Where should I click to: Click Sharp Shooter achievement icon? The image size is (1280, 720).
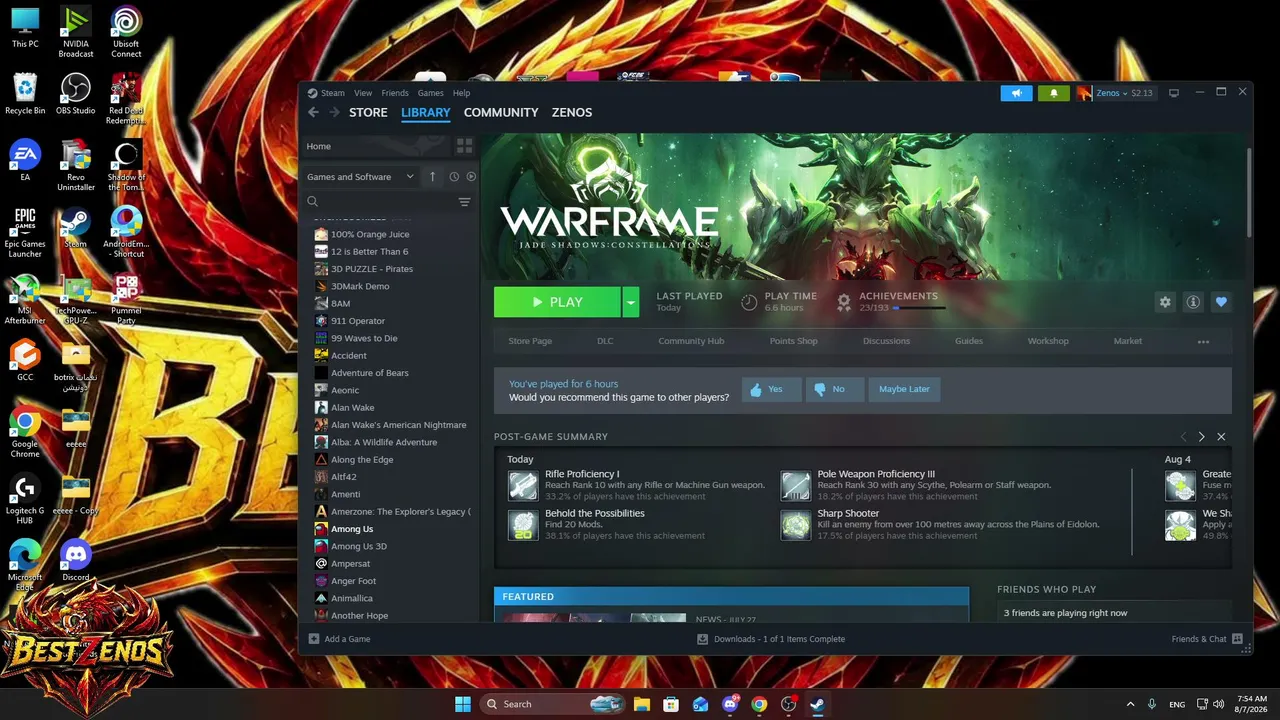click(x=796, y=525)
